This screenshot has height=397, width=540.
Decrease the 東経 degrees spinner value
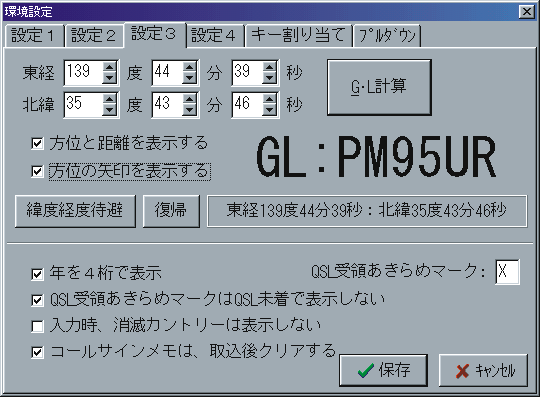110,78
